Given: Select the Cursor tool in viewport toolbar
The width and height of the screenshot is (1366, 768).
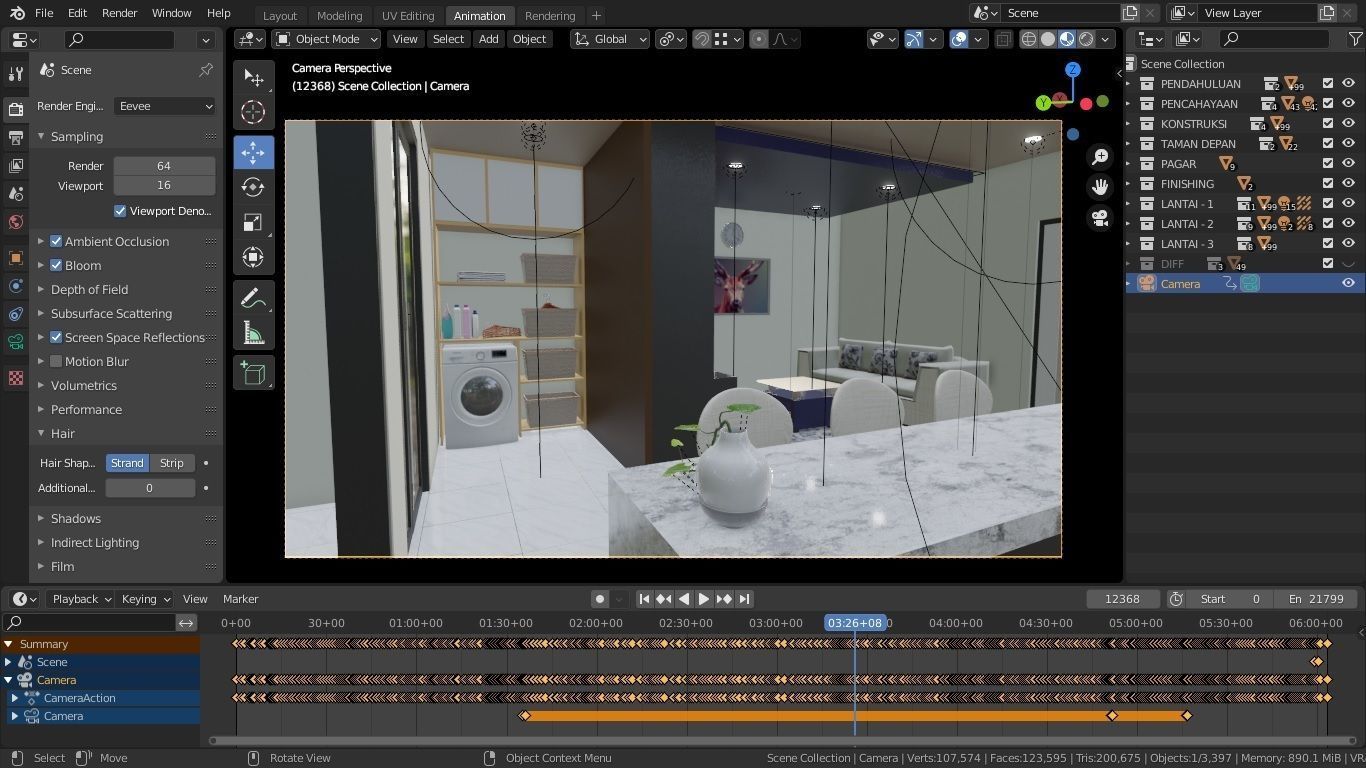Looking at the screenshot, I should point(253,112).
